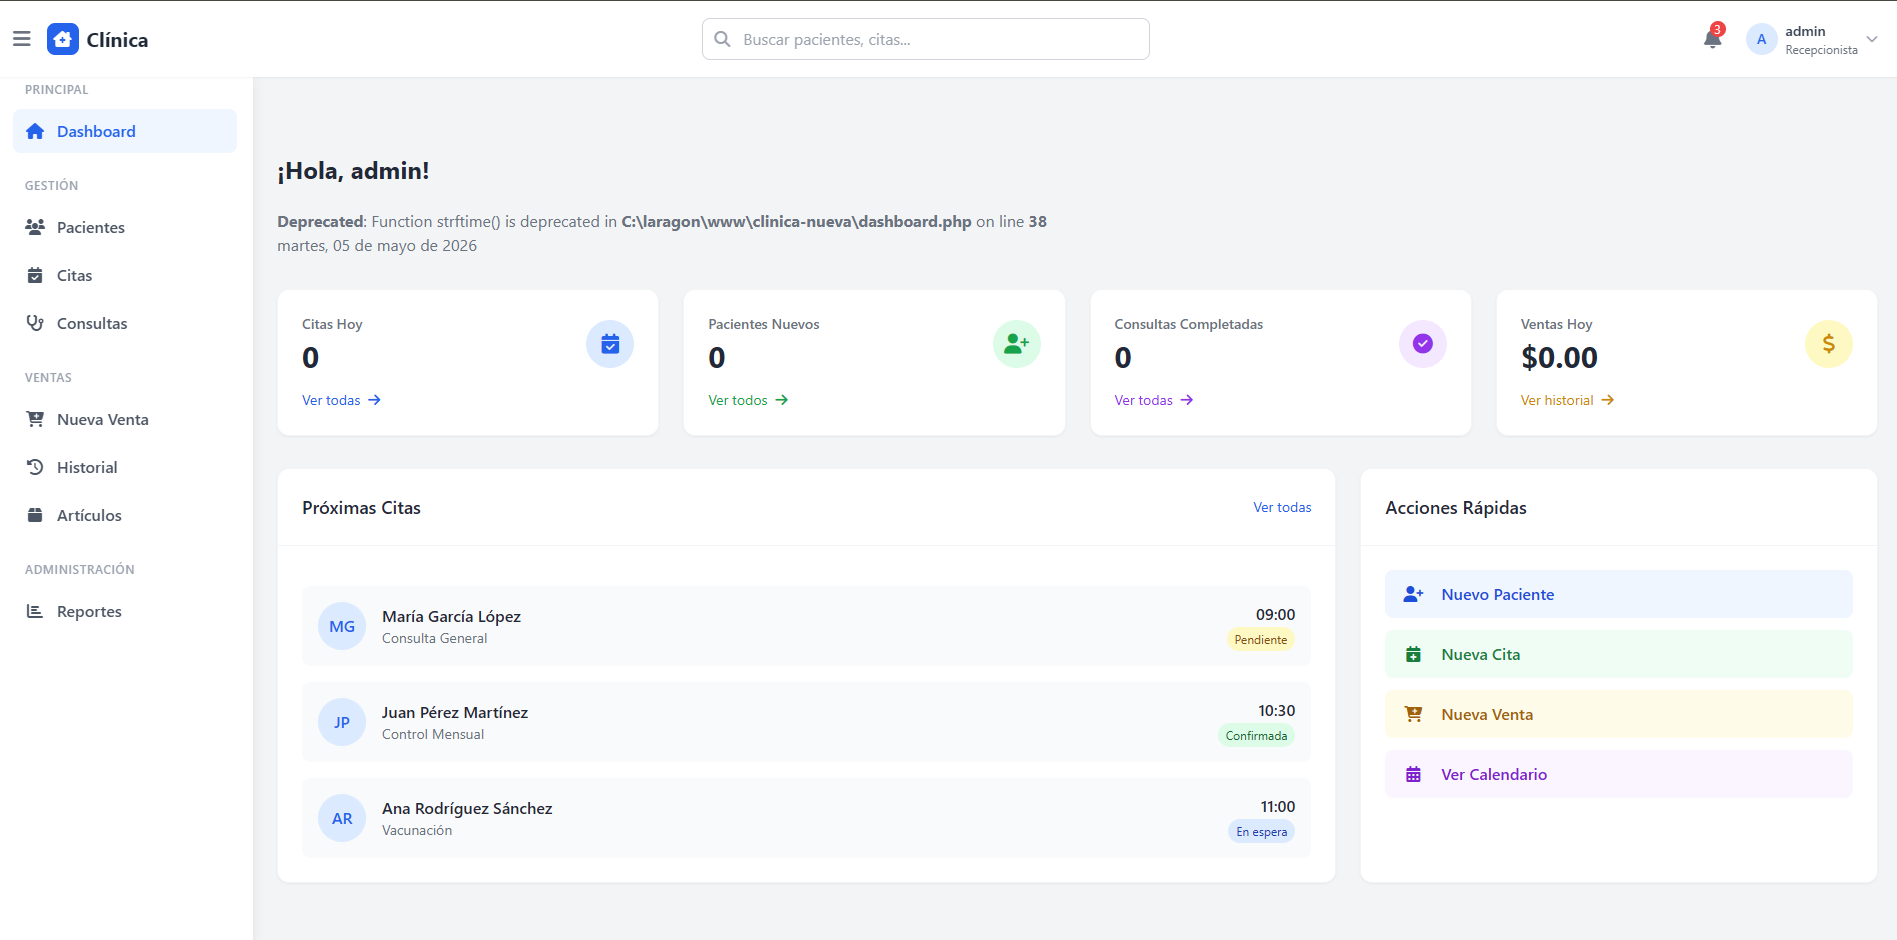This screenshot has height=940, width=1897.
Task: Follow Ver todos link under Pacientes Nuevos
Action: [x=748, y=400]
